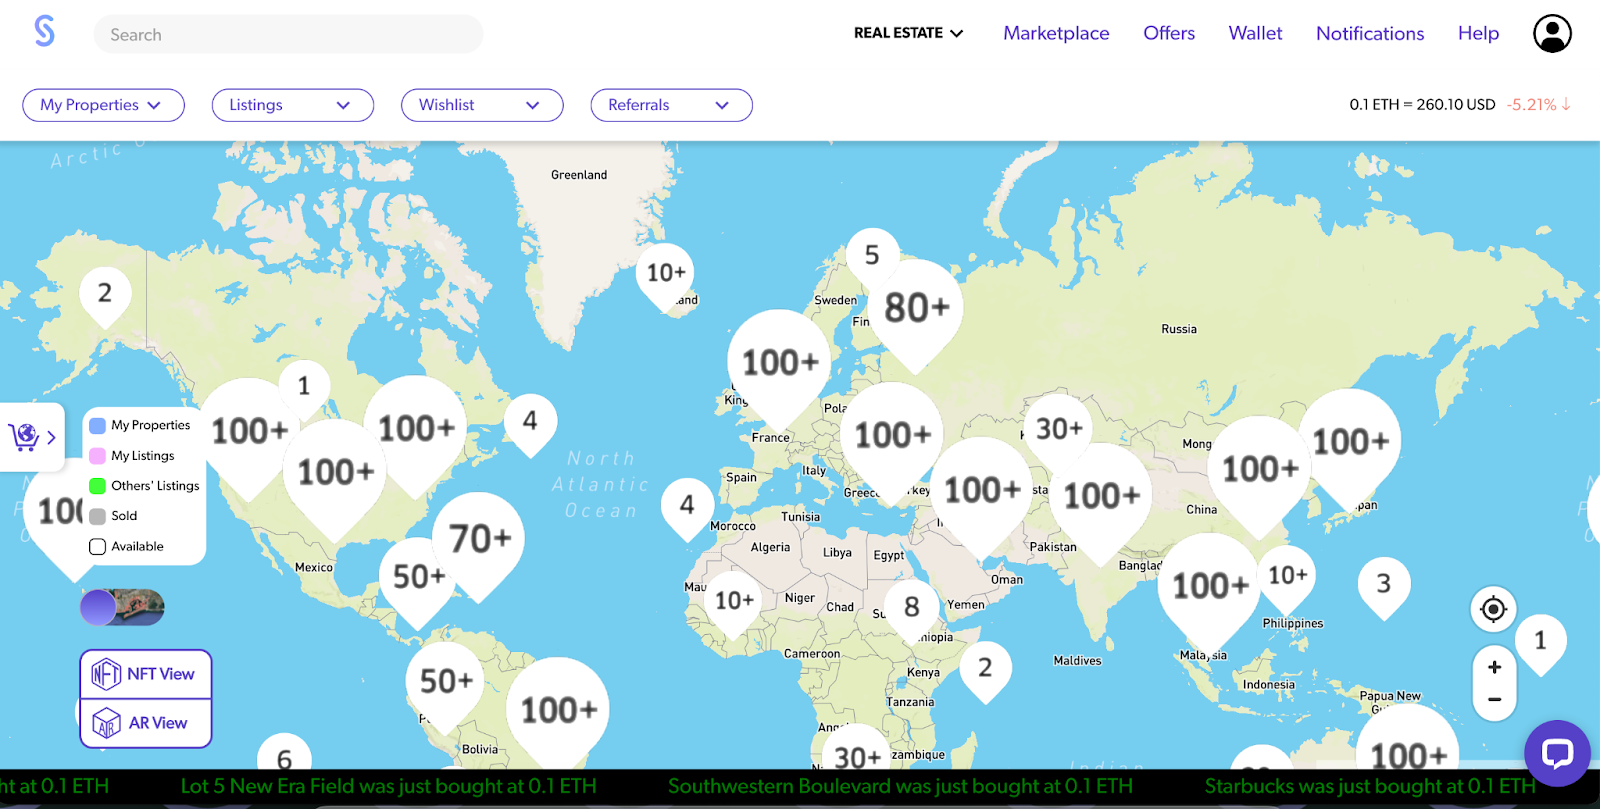Go to Marketplace
1600x809 pixels.
tap(1056, 33)
